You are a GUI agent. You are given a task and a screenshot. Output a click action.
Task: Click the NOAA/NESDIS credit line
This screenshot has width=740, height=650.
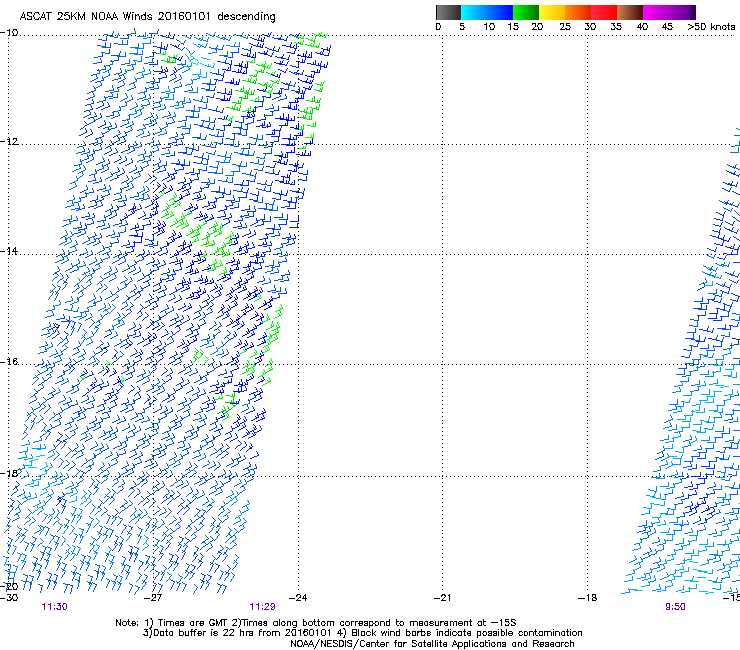pos(432,644)
